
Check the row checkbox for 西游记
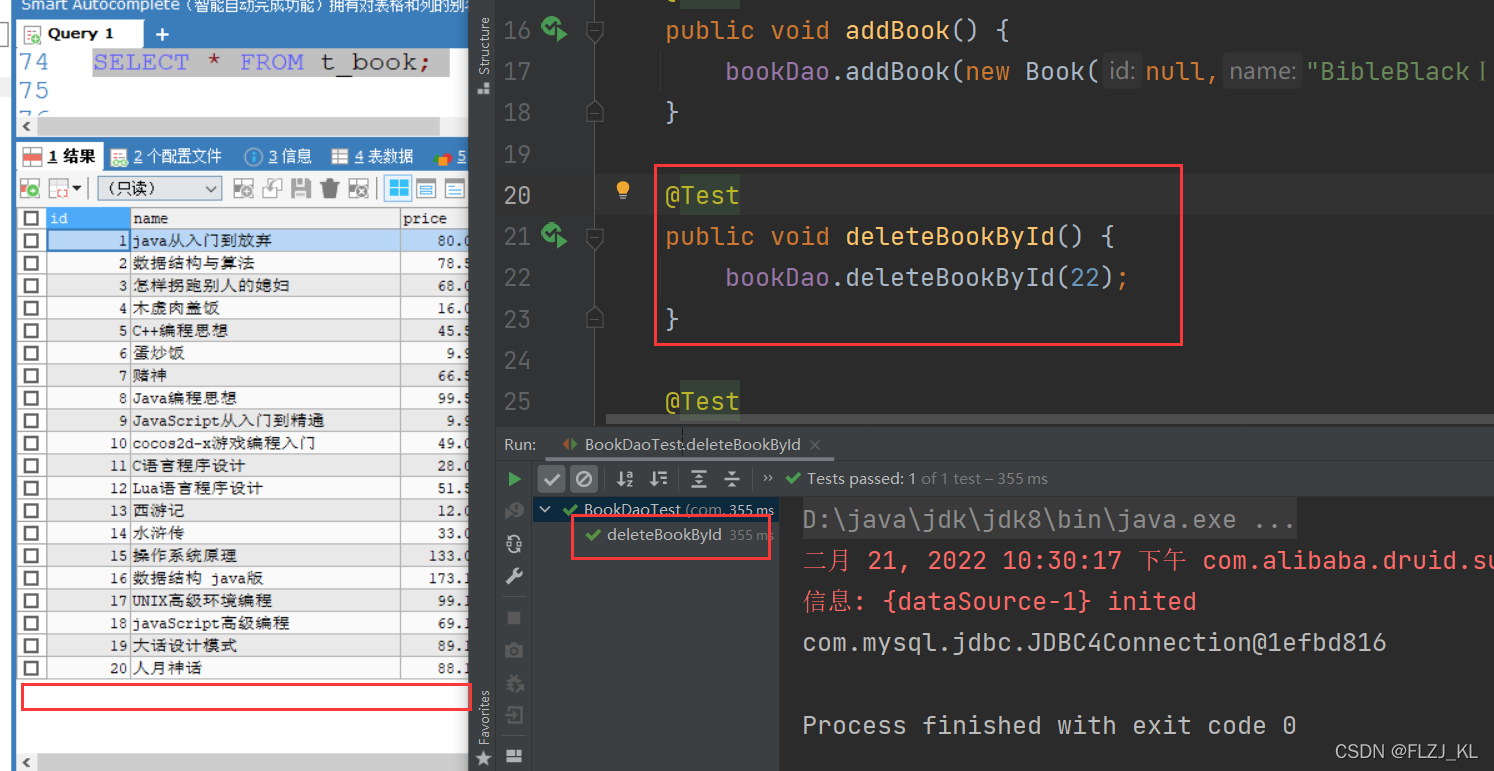click(x=31, y=510)
